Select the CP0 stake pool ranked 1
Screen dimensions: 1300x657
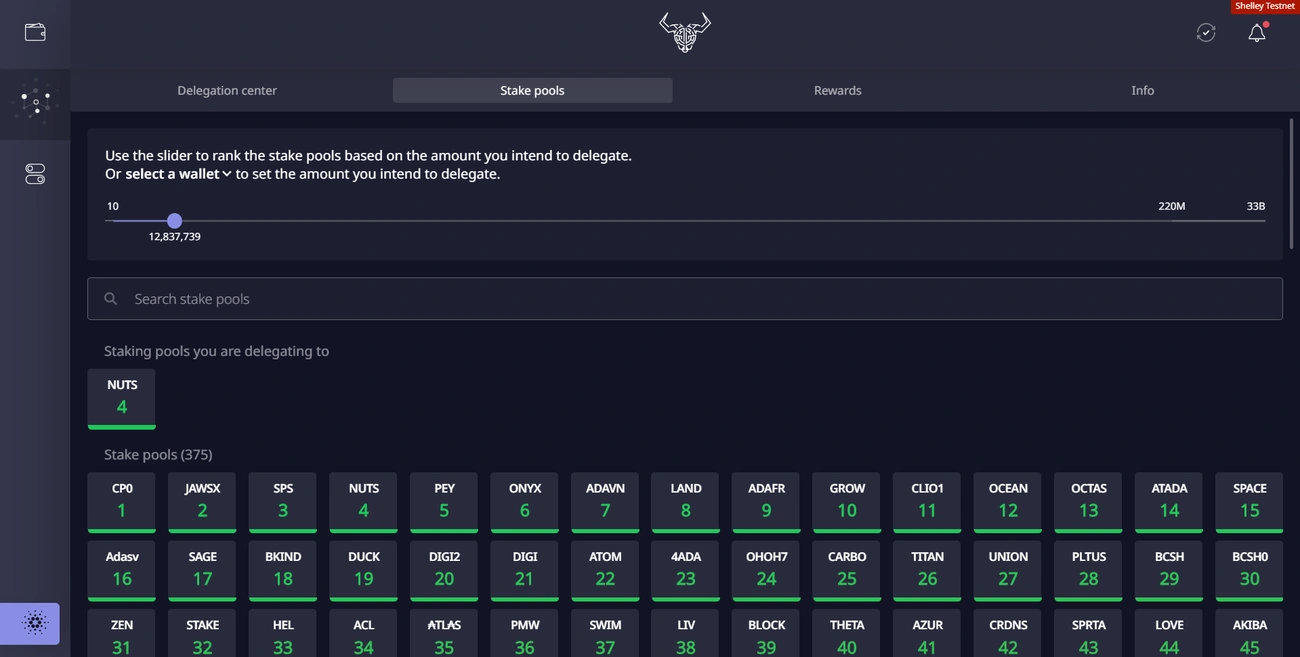pos(121,501)
